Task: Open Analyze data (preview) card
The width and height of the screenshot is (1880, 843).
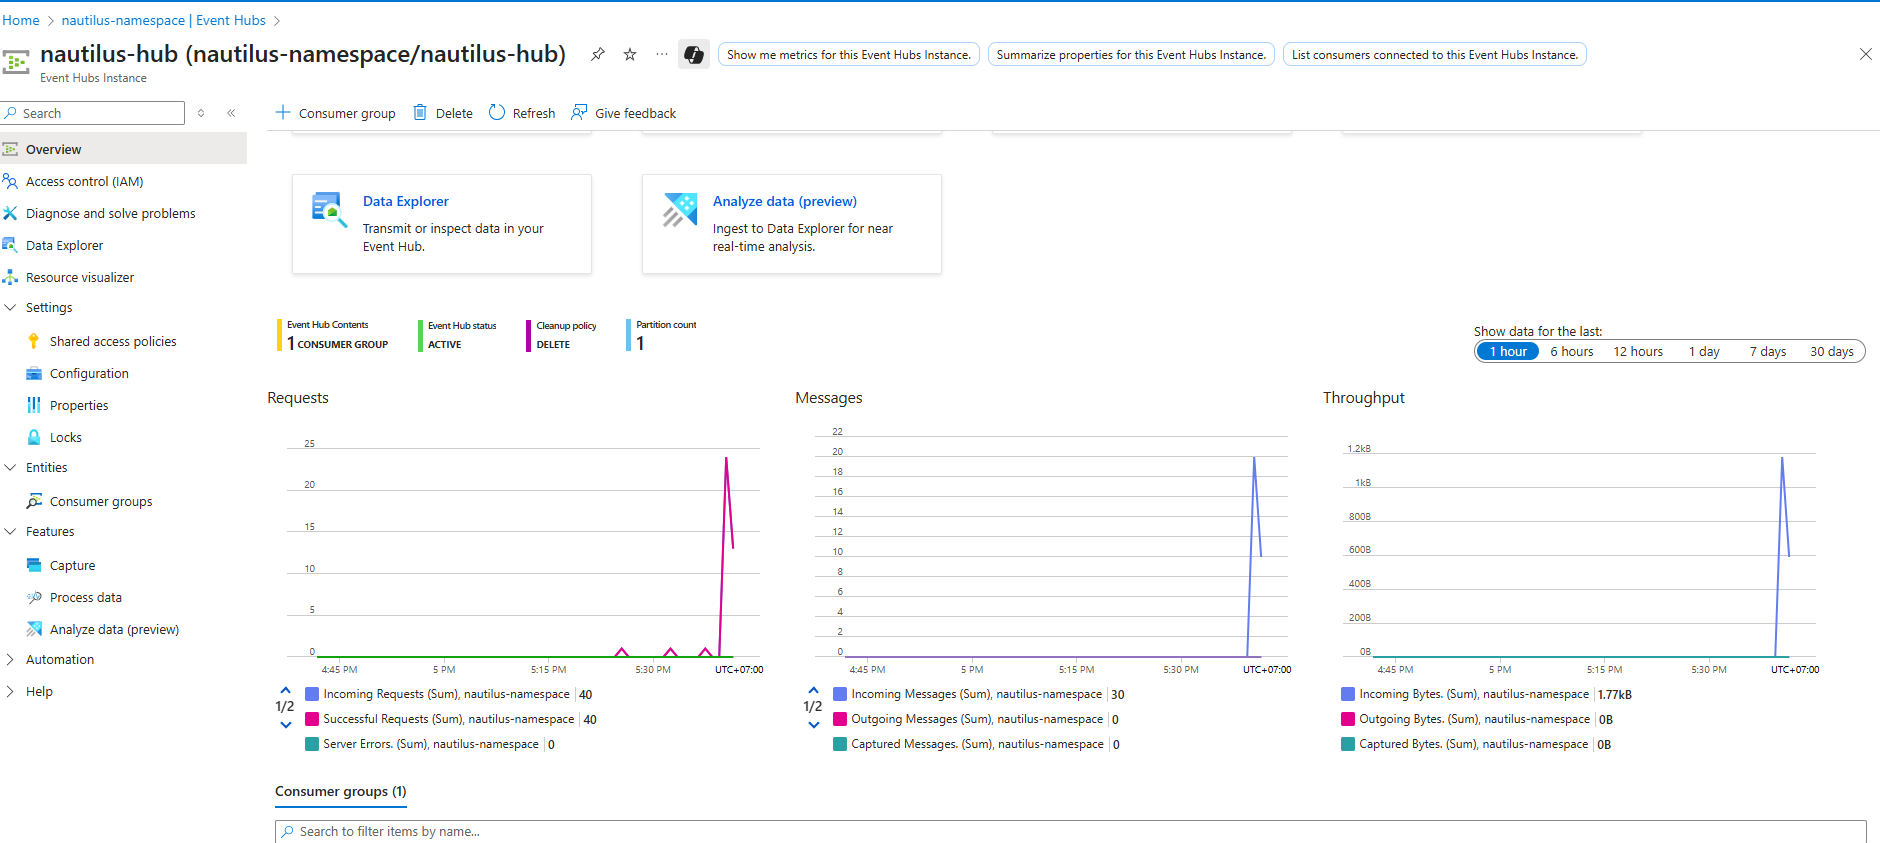Action: tap(784, 201)
